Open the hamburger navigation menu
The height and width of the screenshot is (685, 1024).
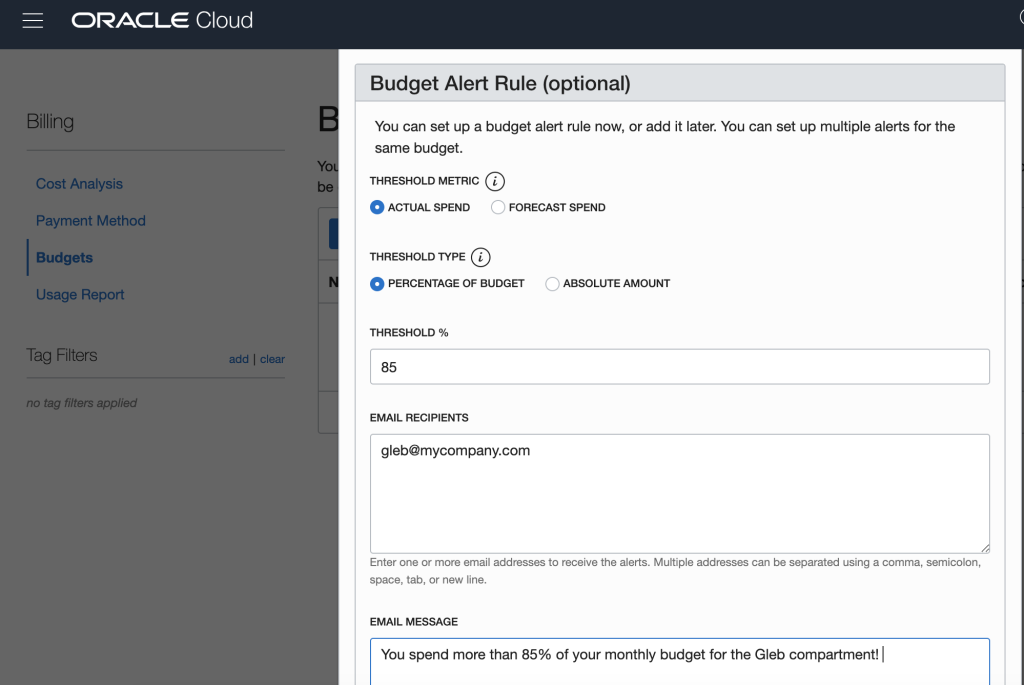tap(33, 21)
